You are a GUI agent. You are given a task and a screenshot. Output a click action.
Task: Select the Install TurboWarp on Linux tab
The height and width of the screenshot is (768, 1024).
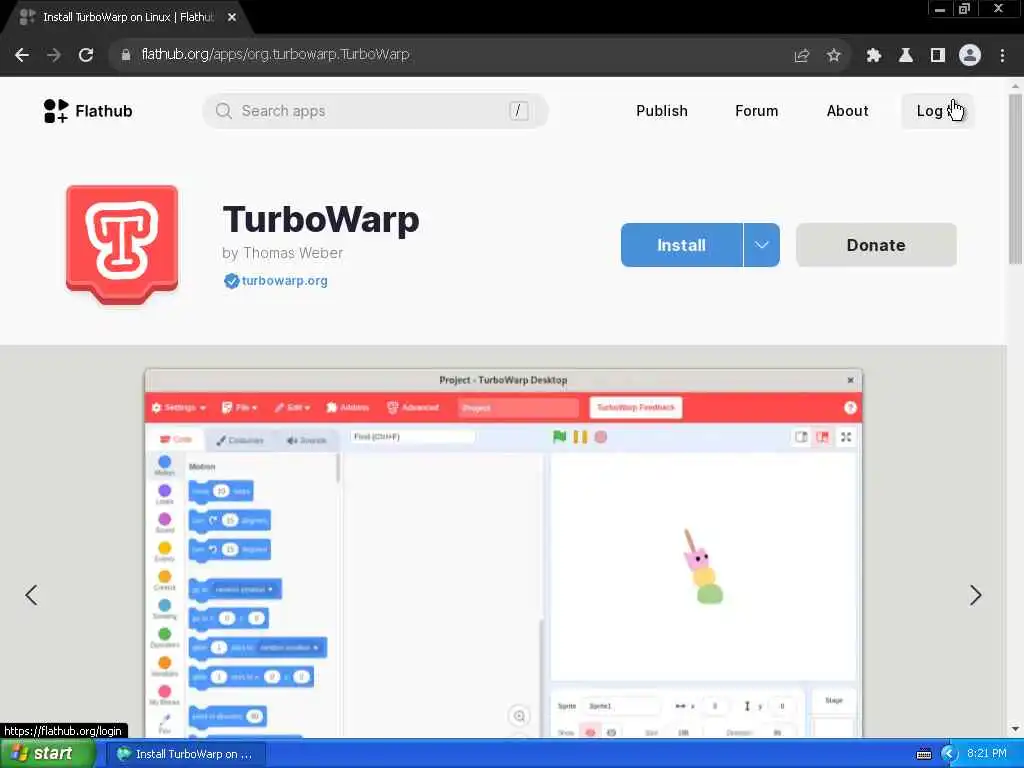coord(128,18)
